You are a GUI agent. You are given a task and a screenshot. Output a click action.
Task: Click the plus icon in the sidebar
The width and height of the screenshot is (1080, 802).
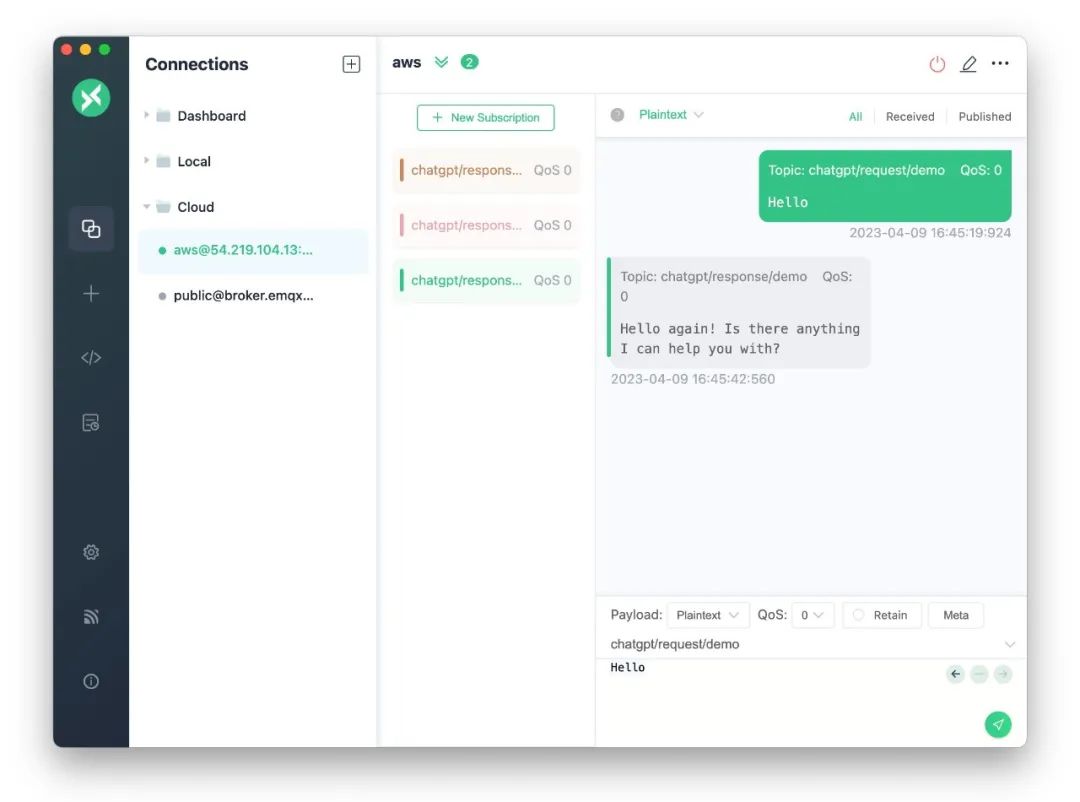[91, 294]
